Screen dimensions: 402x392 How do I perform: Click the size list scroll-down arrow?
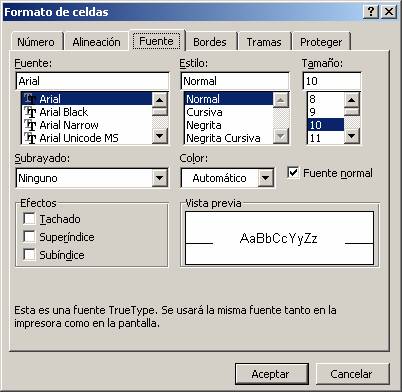click(x=352, y=136)
